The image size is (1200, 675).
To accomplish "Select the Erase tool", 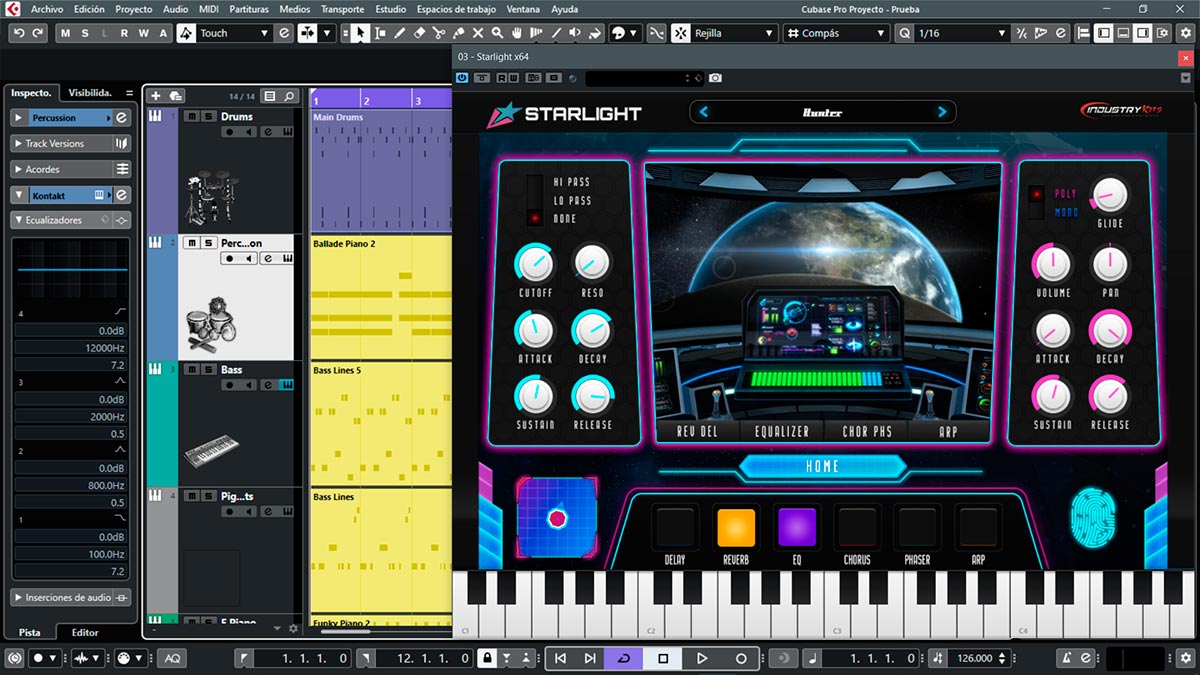I will tap(420, 33).
